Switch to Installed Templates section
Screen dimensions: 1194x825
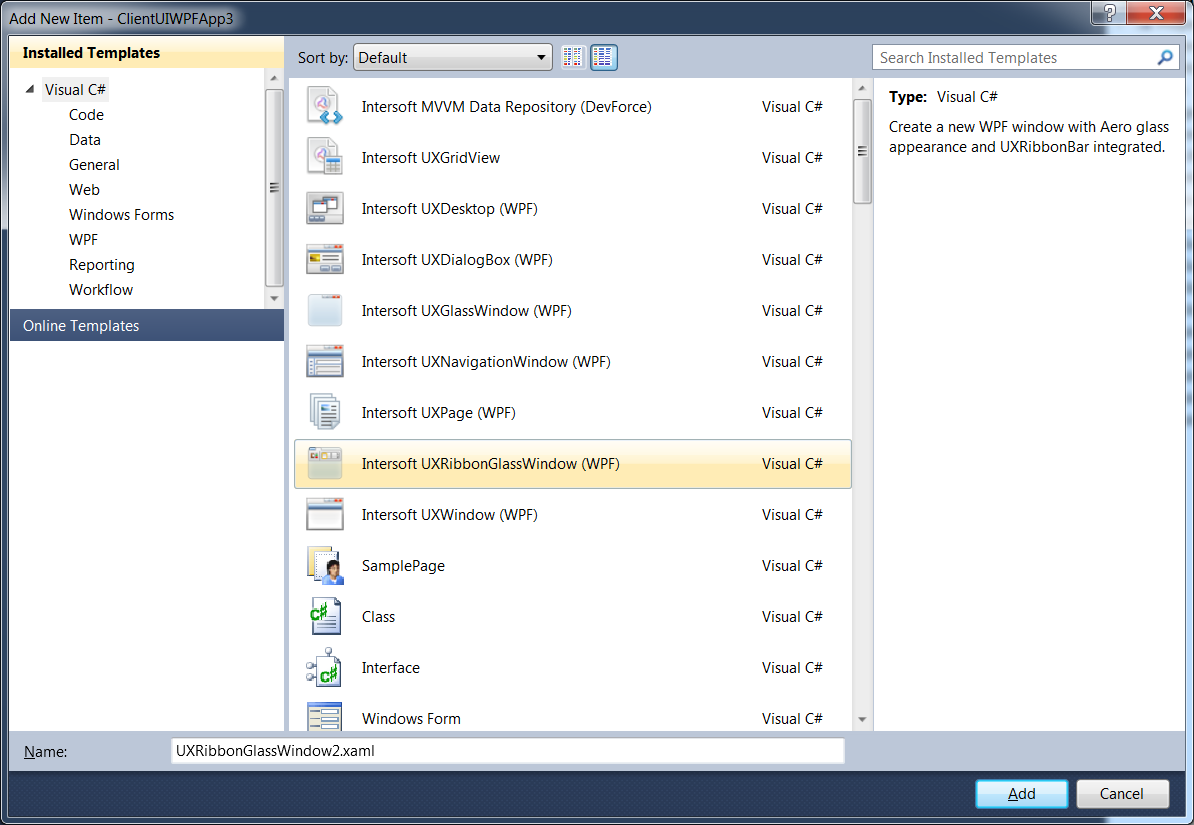click(147, 53)
